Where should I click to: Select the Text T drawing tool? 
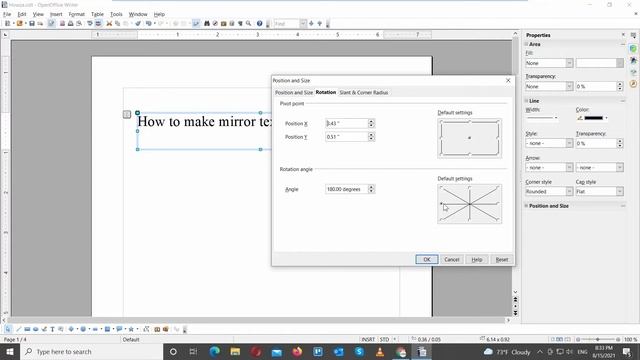pos(52,329)
